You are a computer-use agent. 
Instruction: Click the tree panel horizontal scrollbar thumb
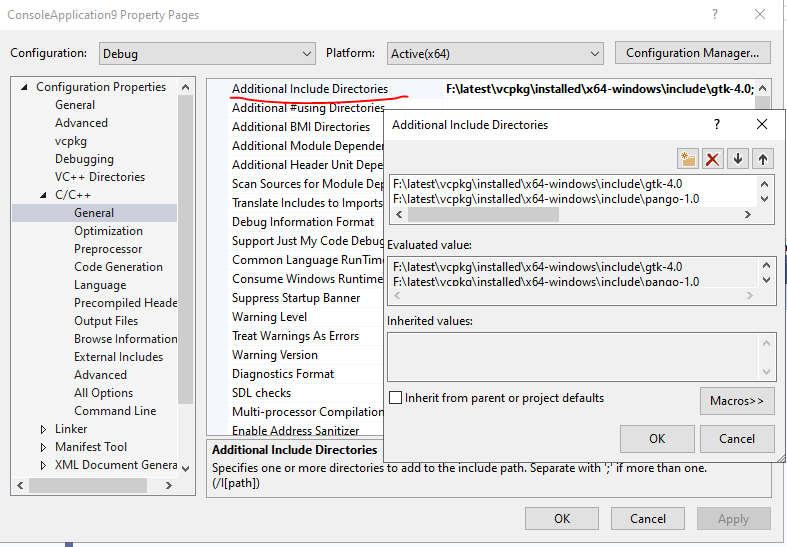click(x=88, y=485)
